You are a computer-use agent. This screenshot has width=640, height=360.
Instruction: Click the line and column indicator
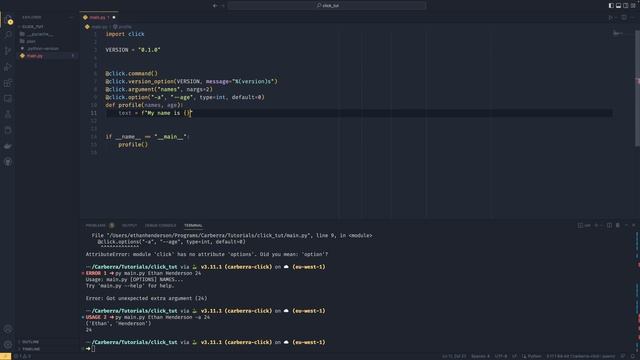(x=454, y=356)
